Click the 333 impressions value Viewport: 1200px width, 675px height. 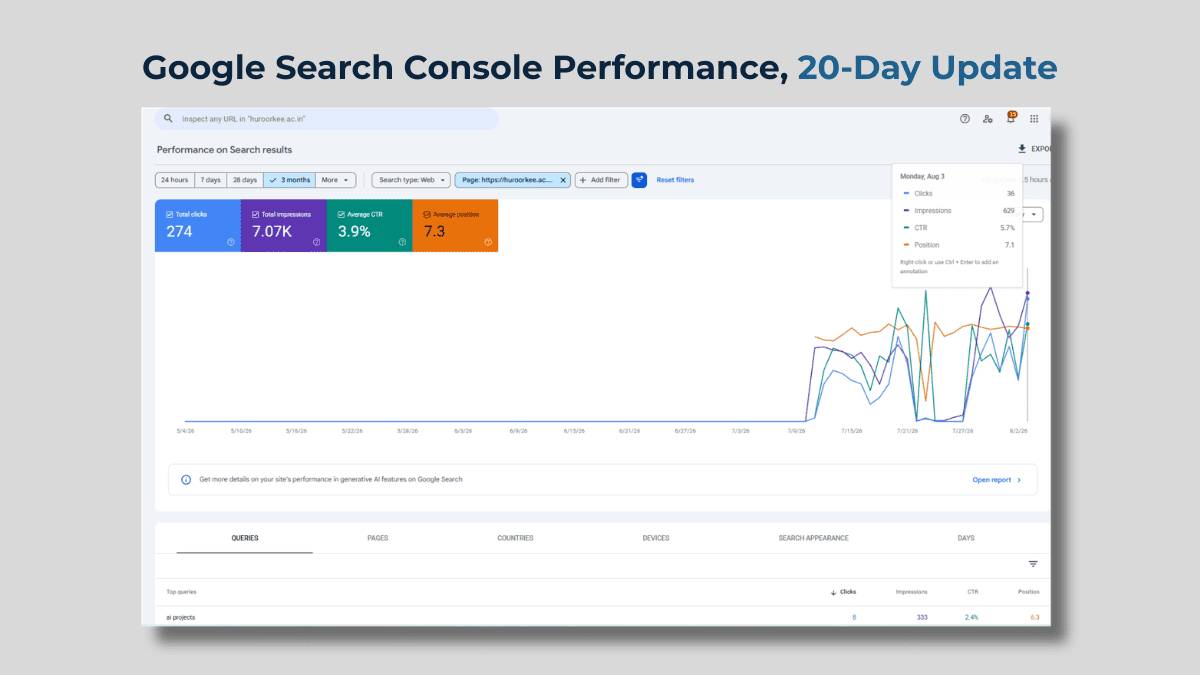pyautogui.click(x=922, y=617)
